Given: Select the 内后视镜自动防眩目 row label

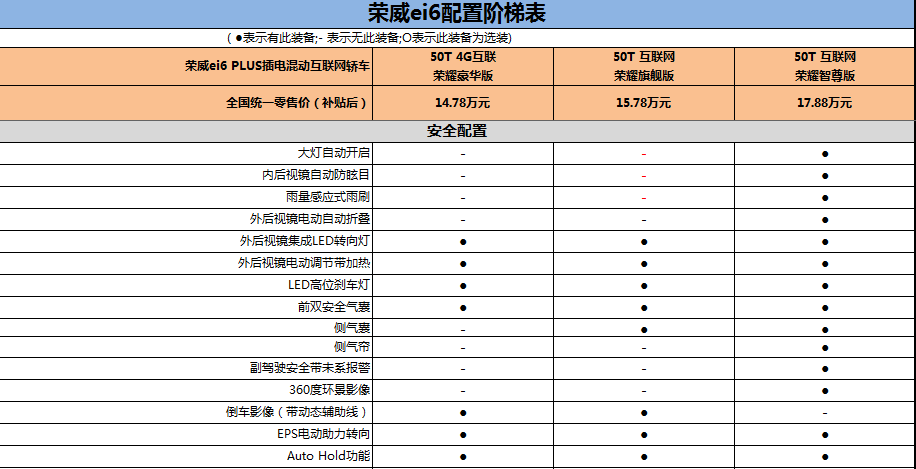Looking at the screenshot, I should (x=316, y=175).
